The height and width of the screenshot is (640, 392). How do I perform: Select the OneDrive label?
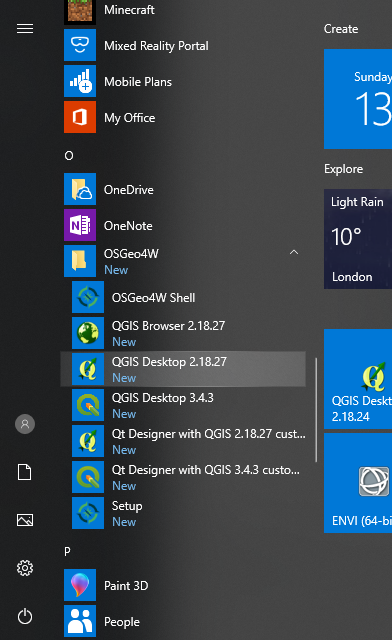pos(129,190)
